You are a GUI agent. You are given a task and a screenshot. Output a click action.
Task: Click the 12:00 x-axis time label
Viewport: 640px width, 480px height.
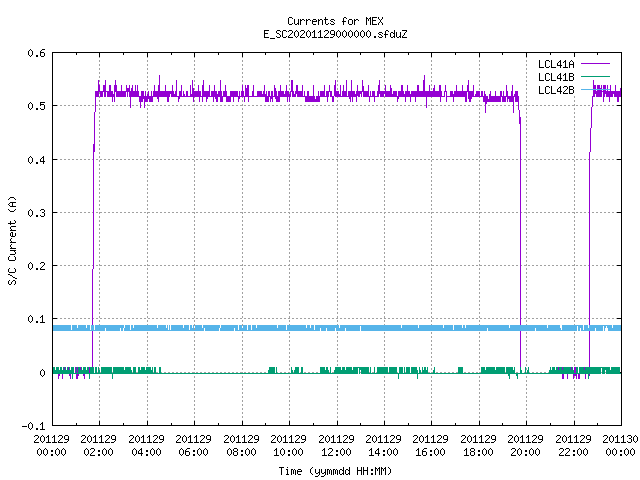click(336, 452)
